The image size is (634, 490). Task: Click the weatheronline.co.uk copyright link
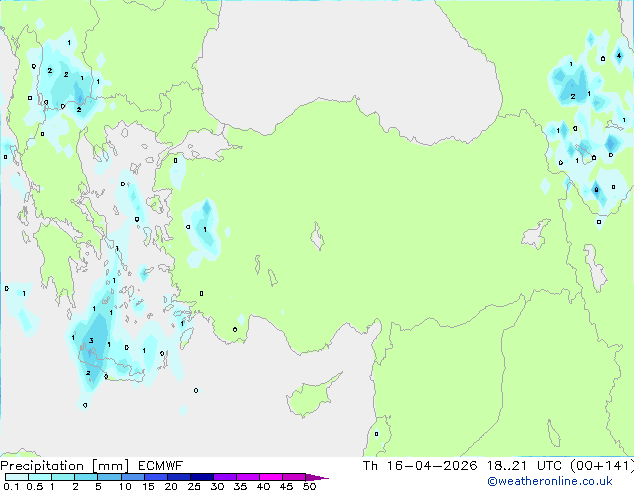tap(550, 481)
